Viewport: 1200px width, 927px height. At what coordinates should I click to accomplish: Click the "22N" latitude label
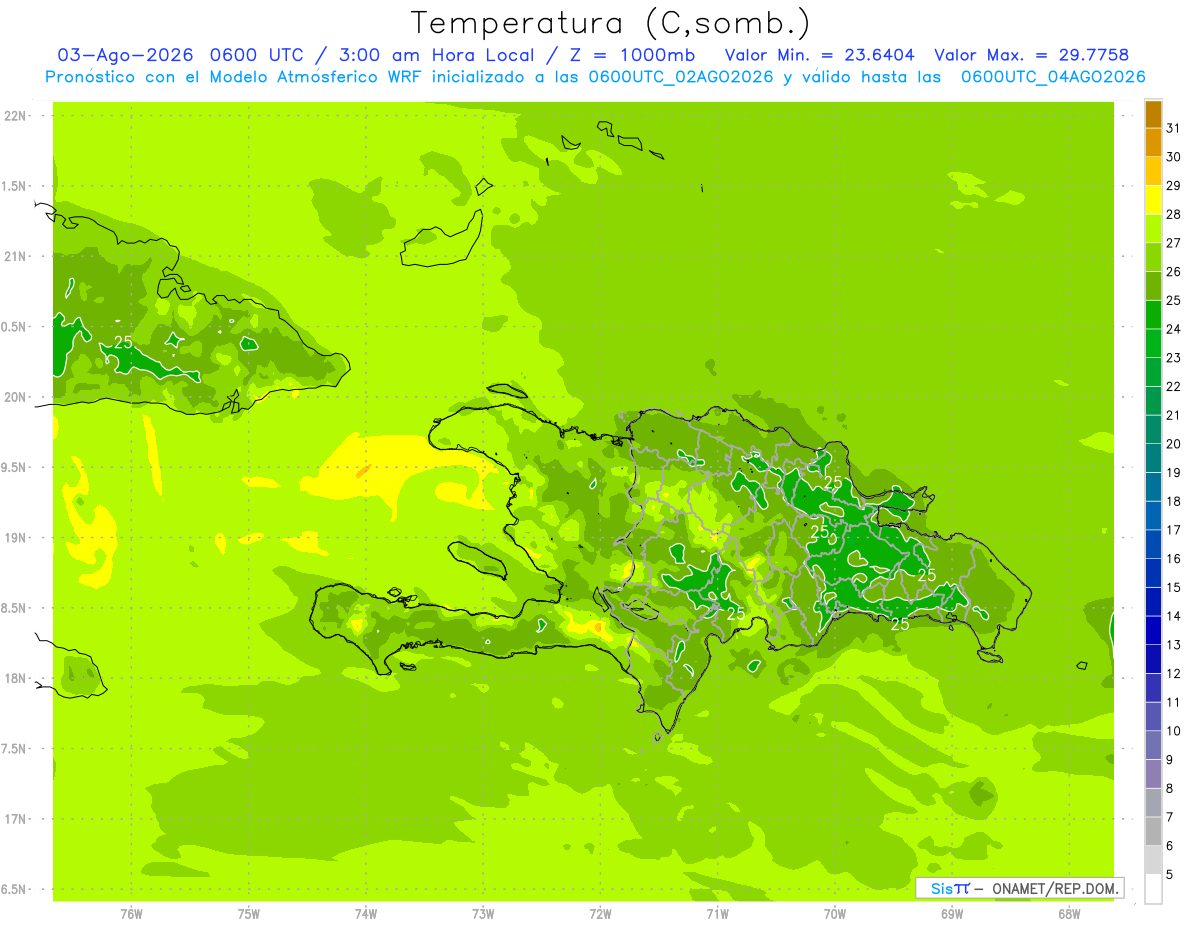[x=16, y=116]
